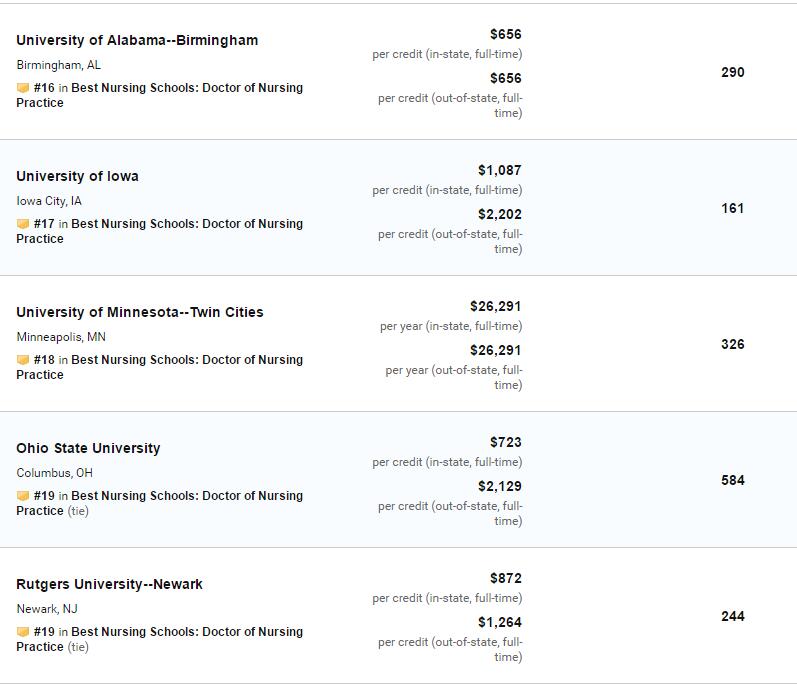797x688 pixels.
Task: Click Iowa's #17 Doctor of Nursing Practice ranking
Action: (160, 231)
